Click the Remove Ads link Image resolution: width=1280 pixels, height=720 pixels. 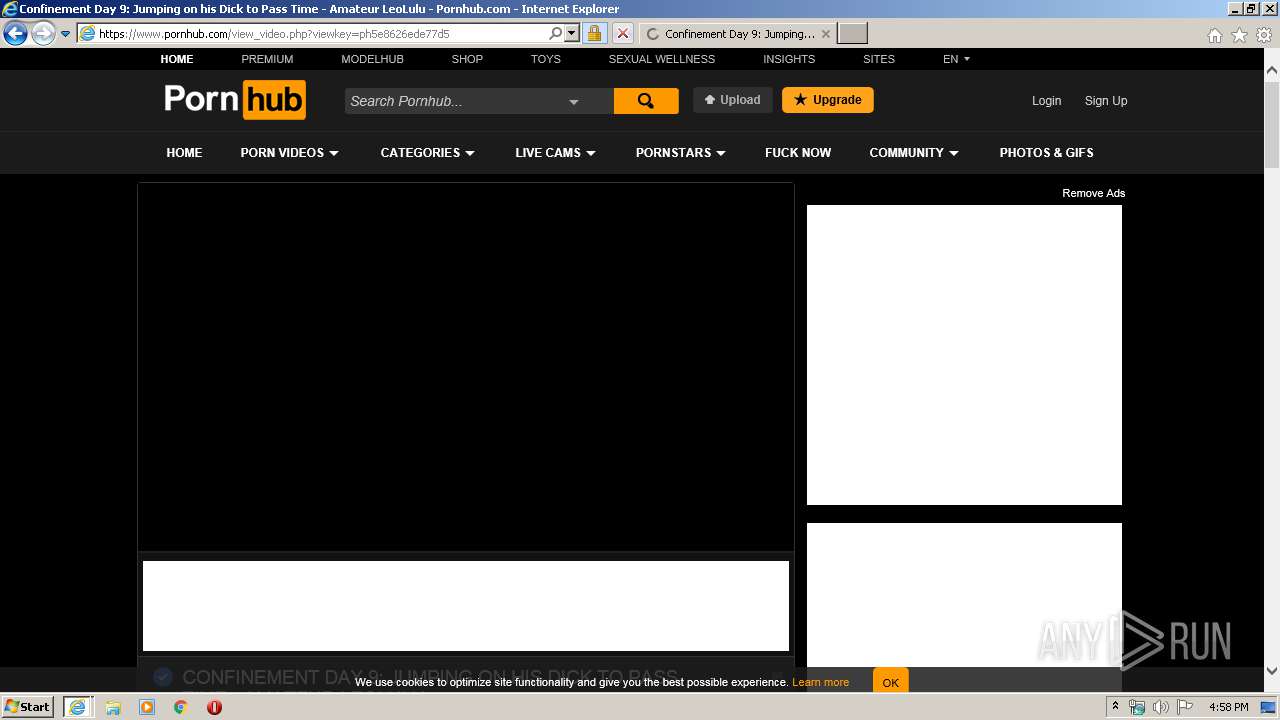(x=1093, y=193)
